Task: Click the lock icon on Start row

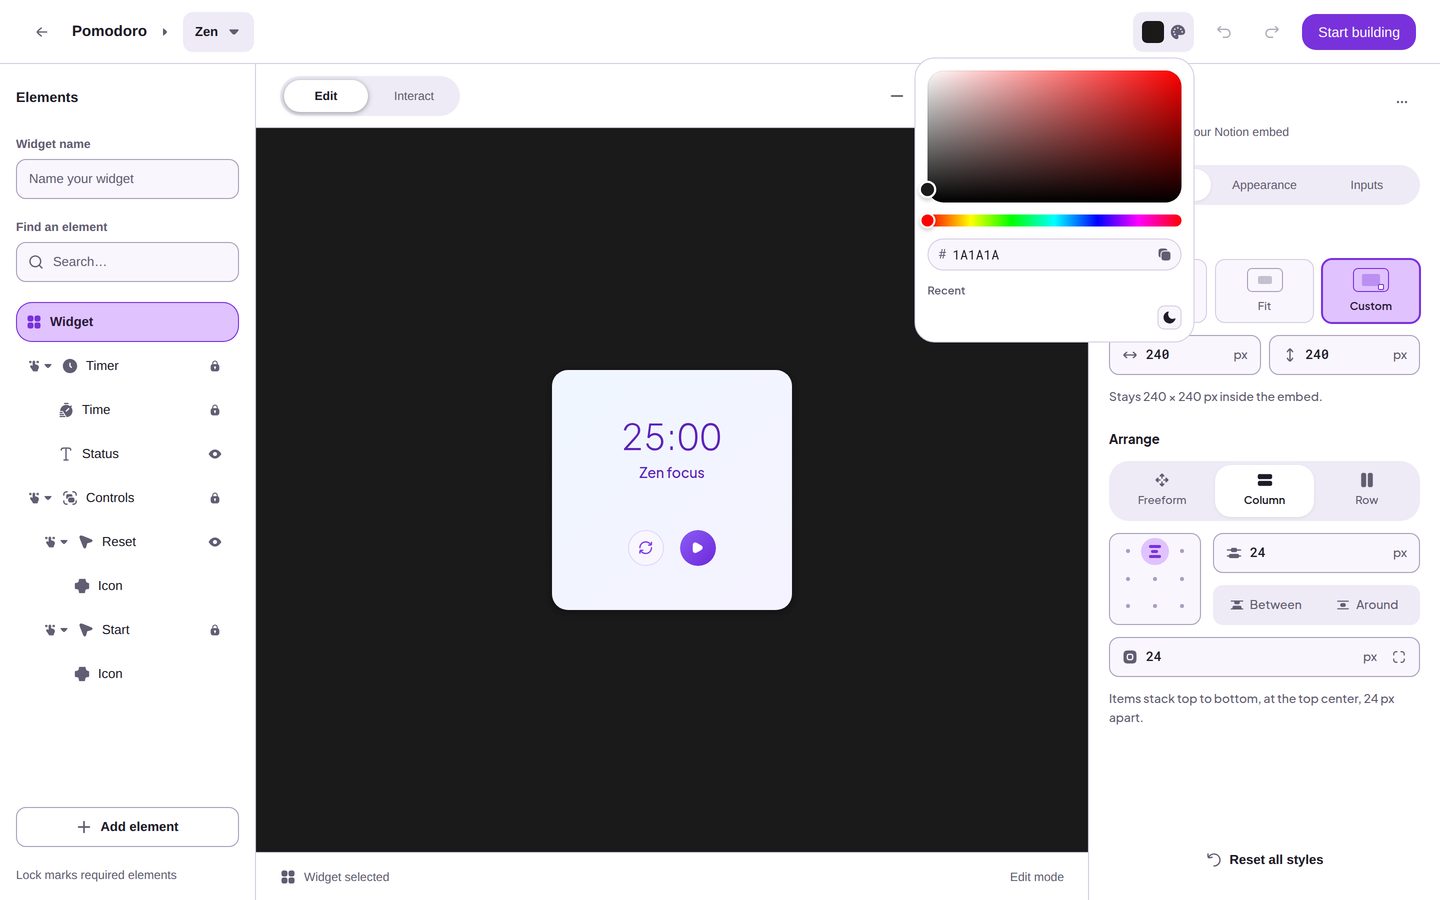Action: click(x=215, y=630)
